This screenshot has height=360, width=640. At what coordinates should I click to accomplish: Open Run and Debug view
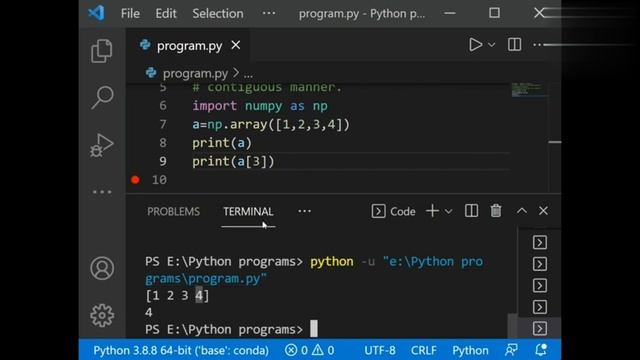(x=102, y=145)
